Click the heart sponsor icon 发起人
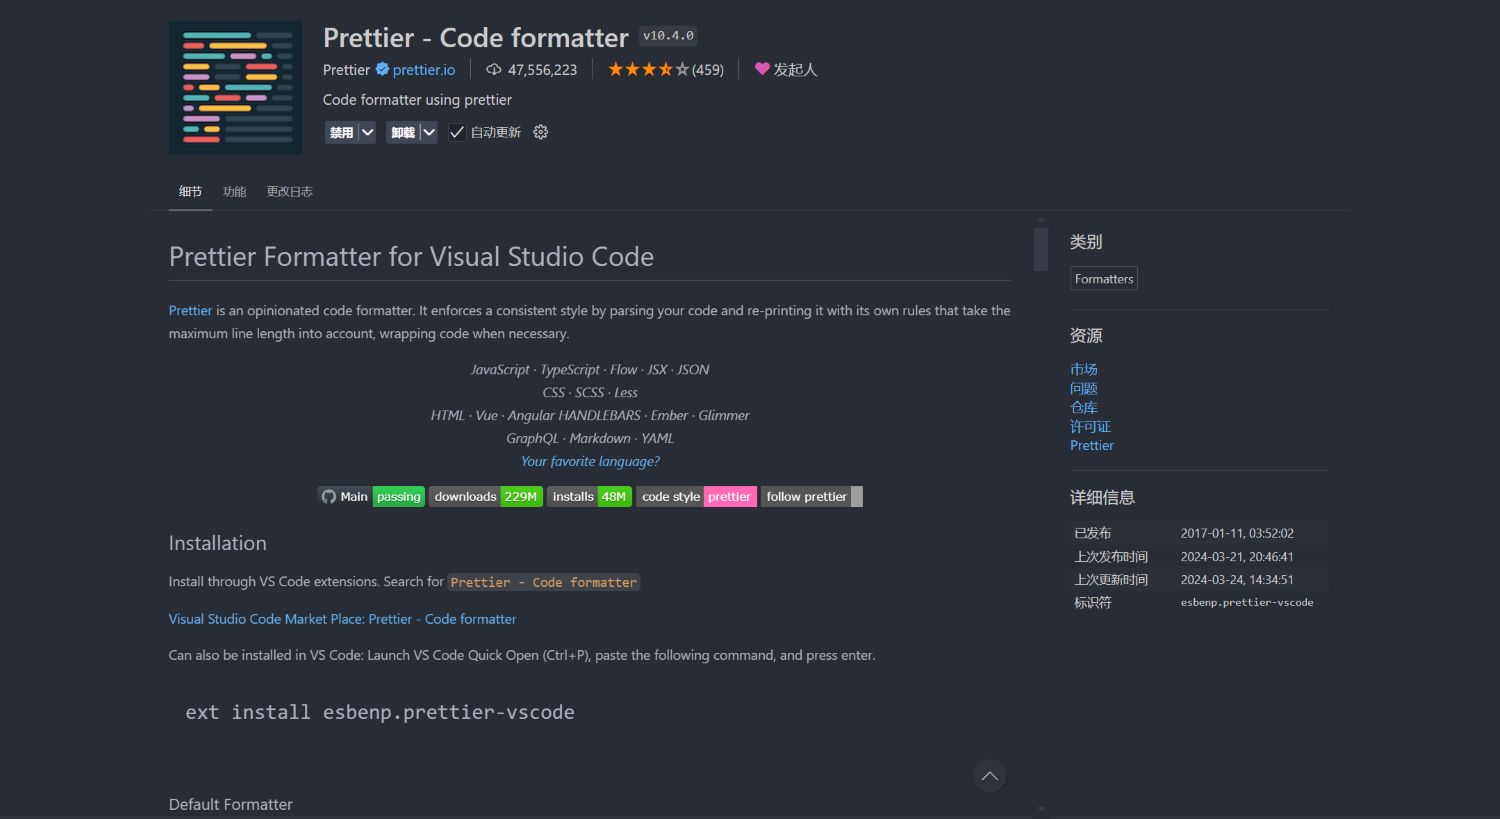Screen dimensions: 1500x819 786,69
